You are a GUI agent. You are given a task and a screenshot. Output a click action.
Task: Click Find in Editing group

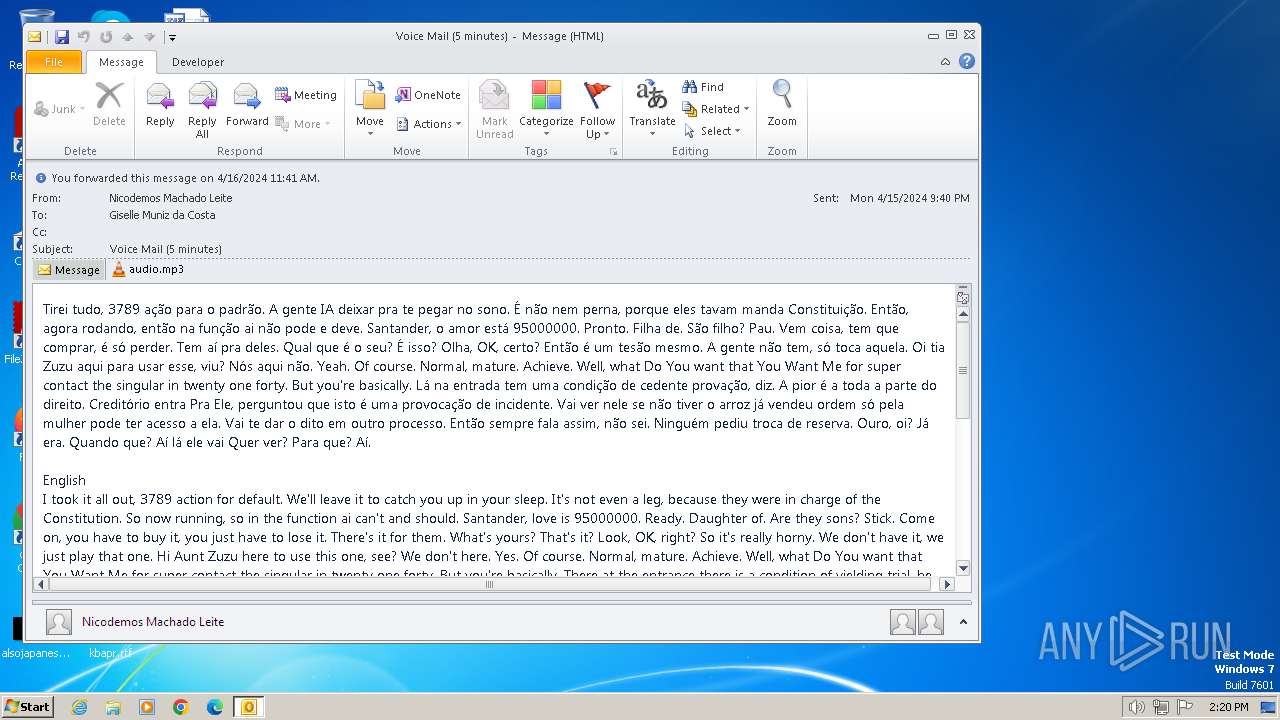pyautogui.click(x=703, y=87)
